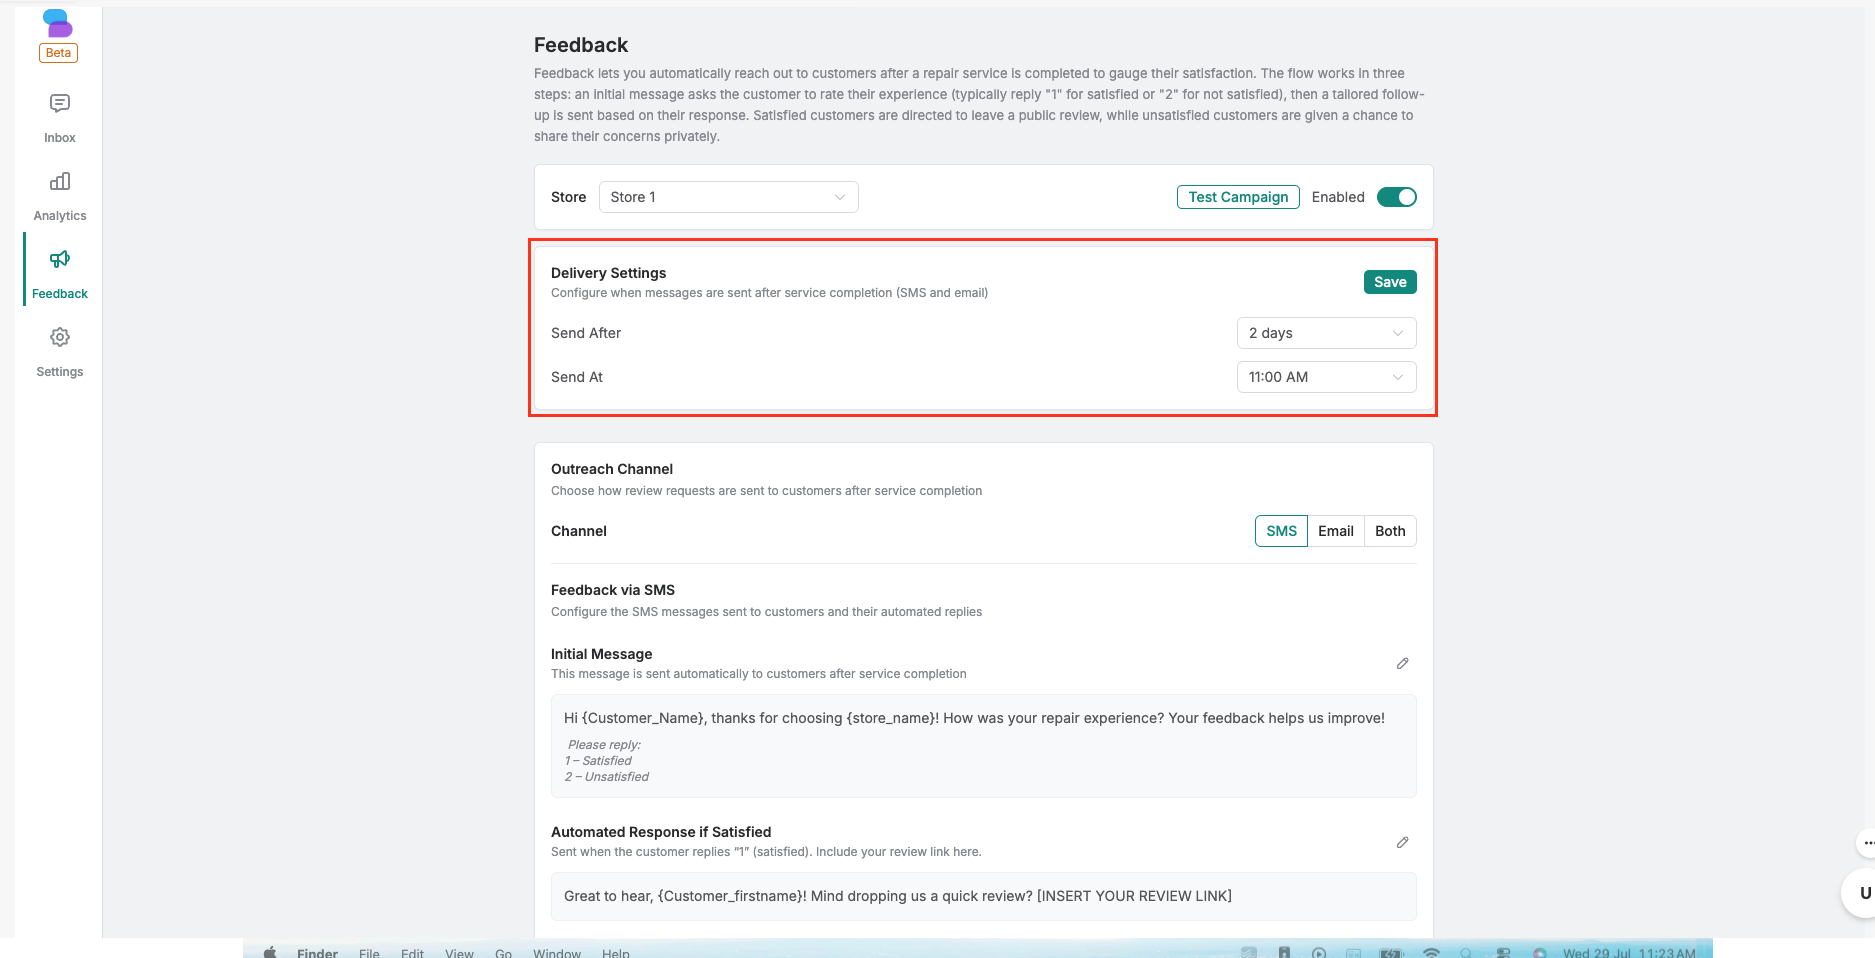Viewport: 1875px width, 958px height.
Task: Edit the Initial Message with pencil icon
Action: coord(1402,664)
